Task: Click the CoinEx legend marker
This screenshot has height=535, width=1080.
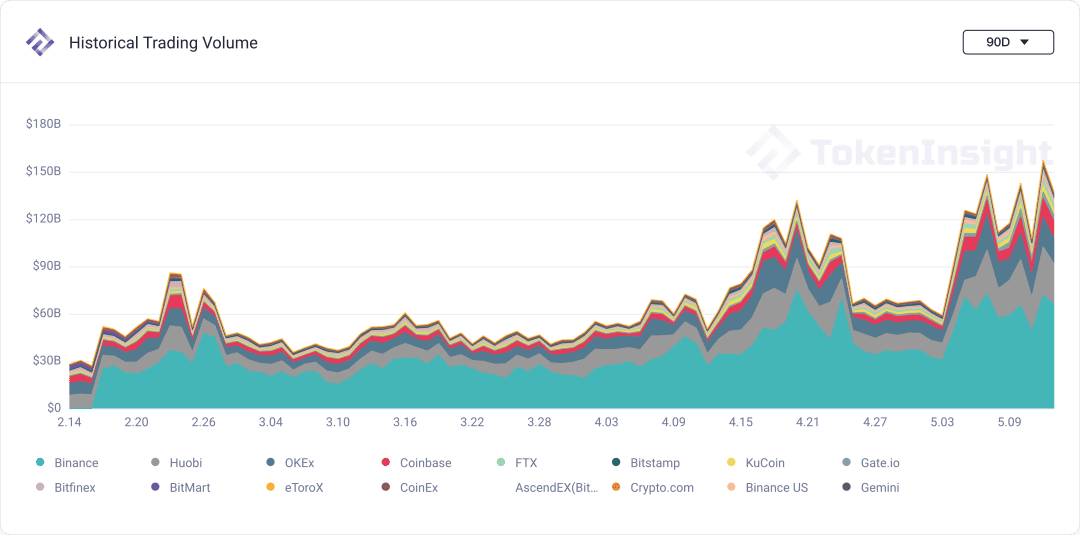Action: [386, 487]
